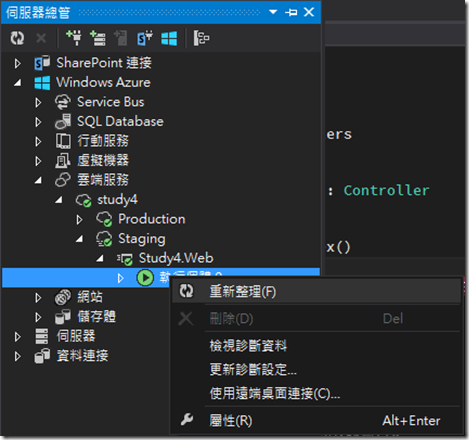Click the Add SharePoint connection toolbar icon
Image resolution: width=469 pixels, height=440 pixels.
[x=145, y=38]
